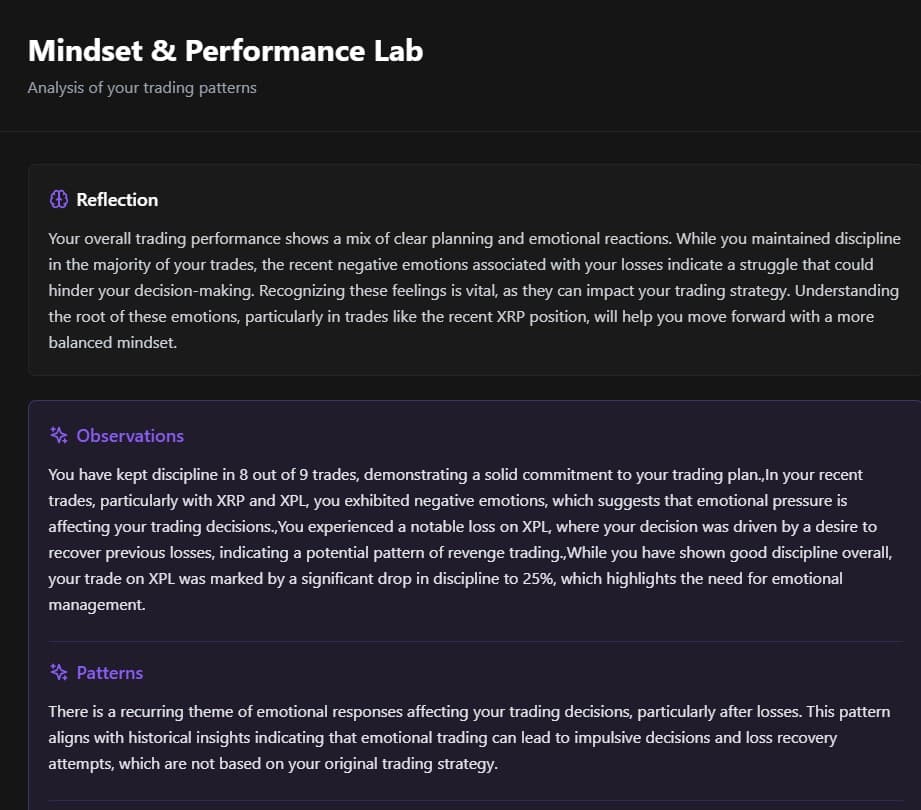The width and height of the screenshot is (921, 810).
Task: Click the brain icon beside Reflection
Action: click(x=59, y=200)
